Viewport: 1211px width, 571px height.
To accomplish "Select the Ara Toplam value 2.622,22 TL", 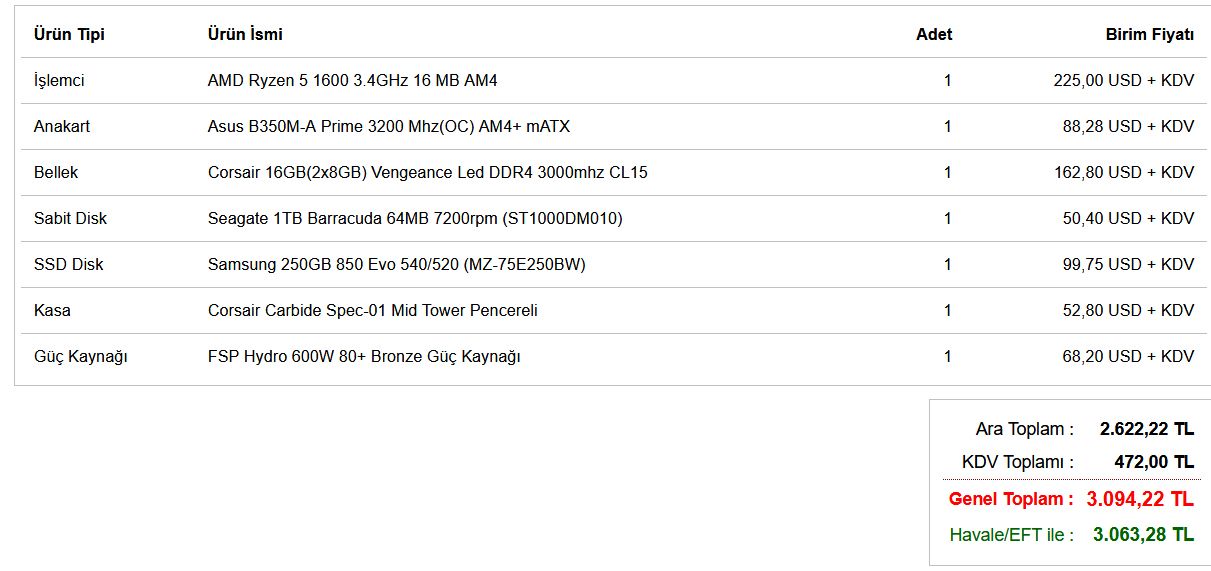I will [1146, 429].
